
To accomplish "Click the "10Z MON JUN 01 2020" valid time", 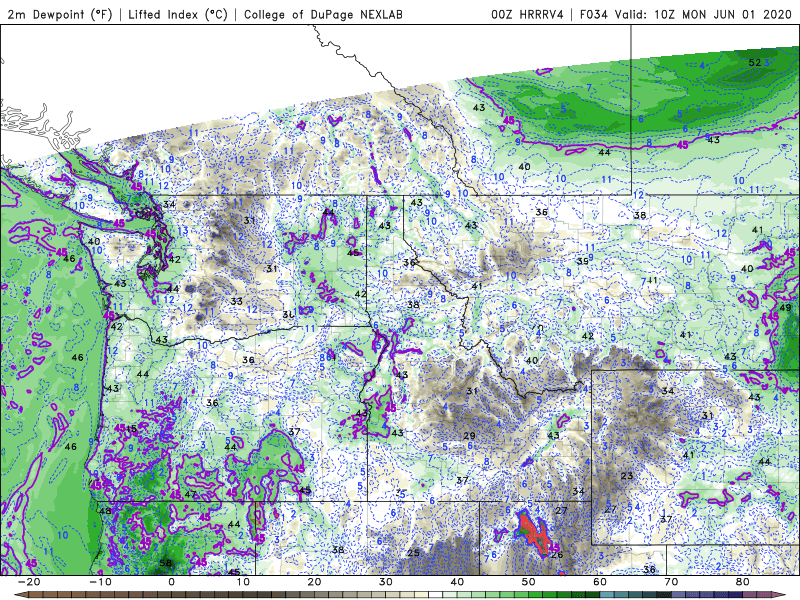I will 724,14.
